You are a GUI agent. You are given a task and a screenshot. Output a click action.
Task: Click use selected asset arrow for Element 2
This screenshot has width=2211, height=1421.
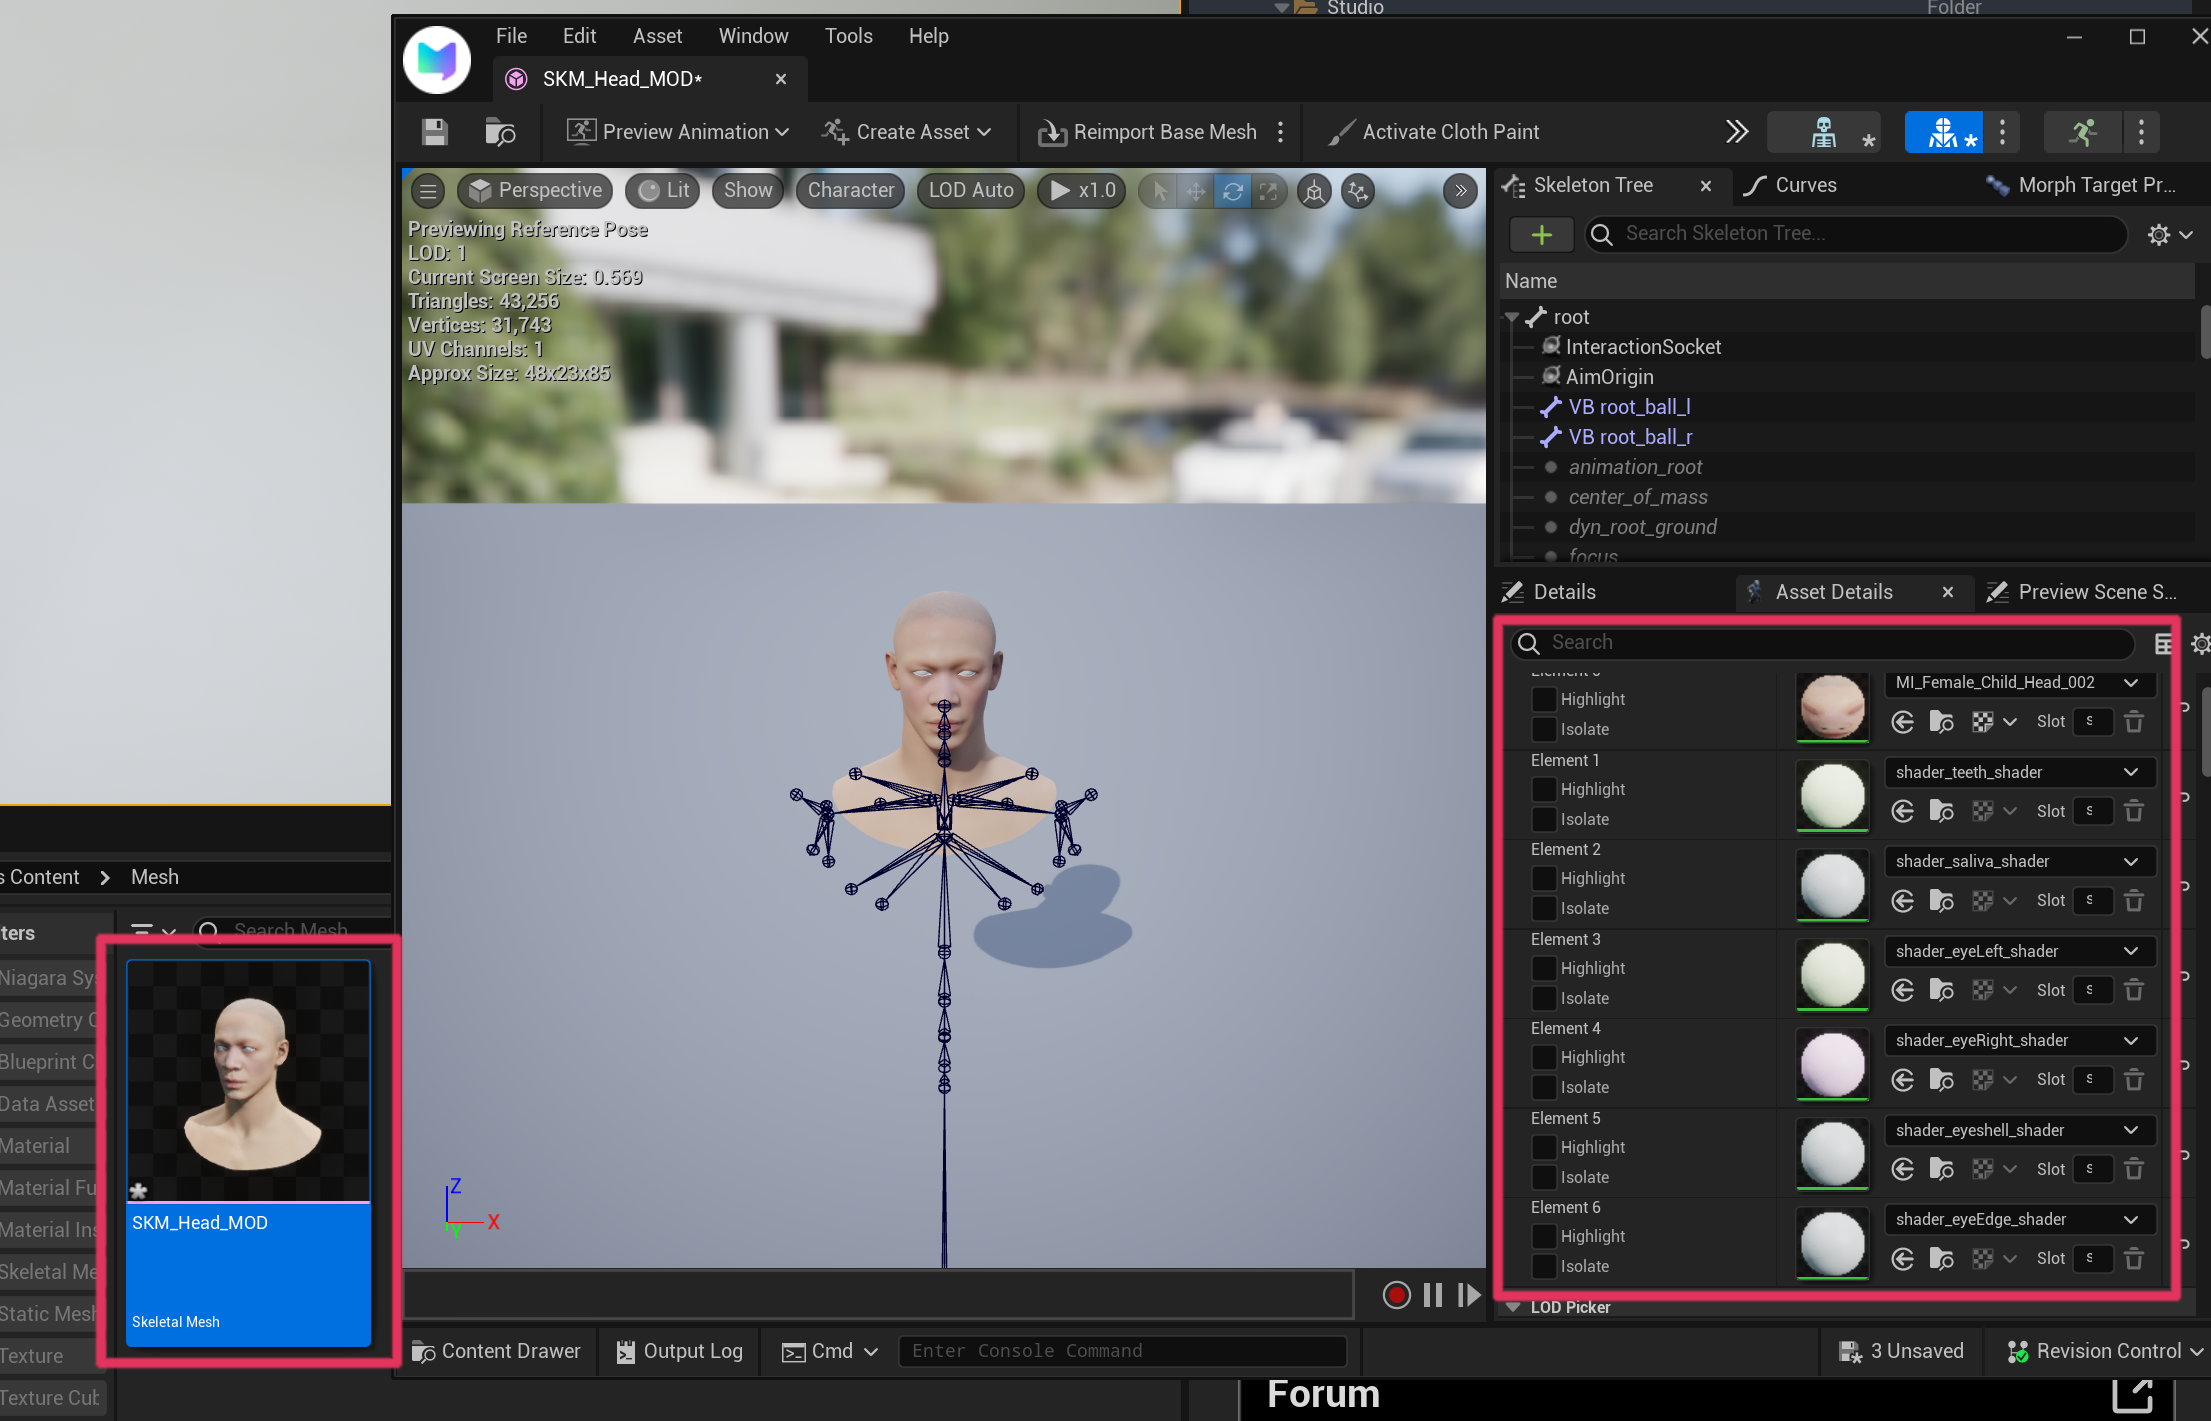(1902, 901)
